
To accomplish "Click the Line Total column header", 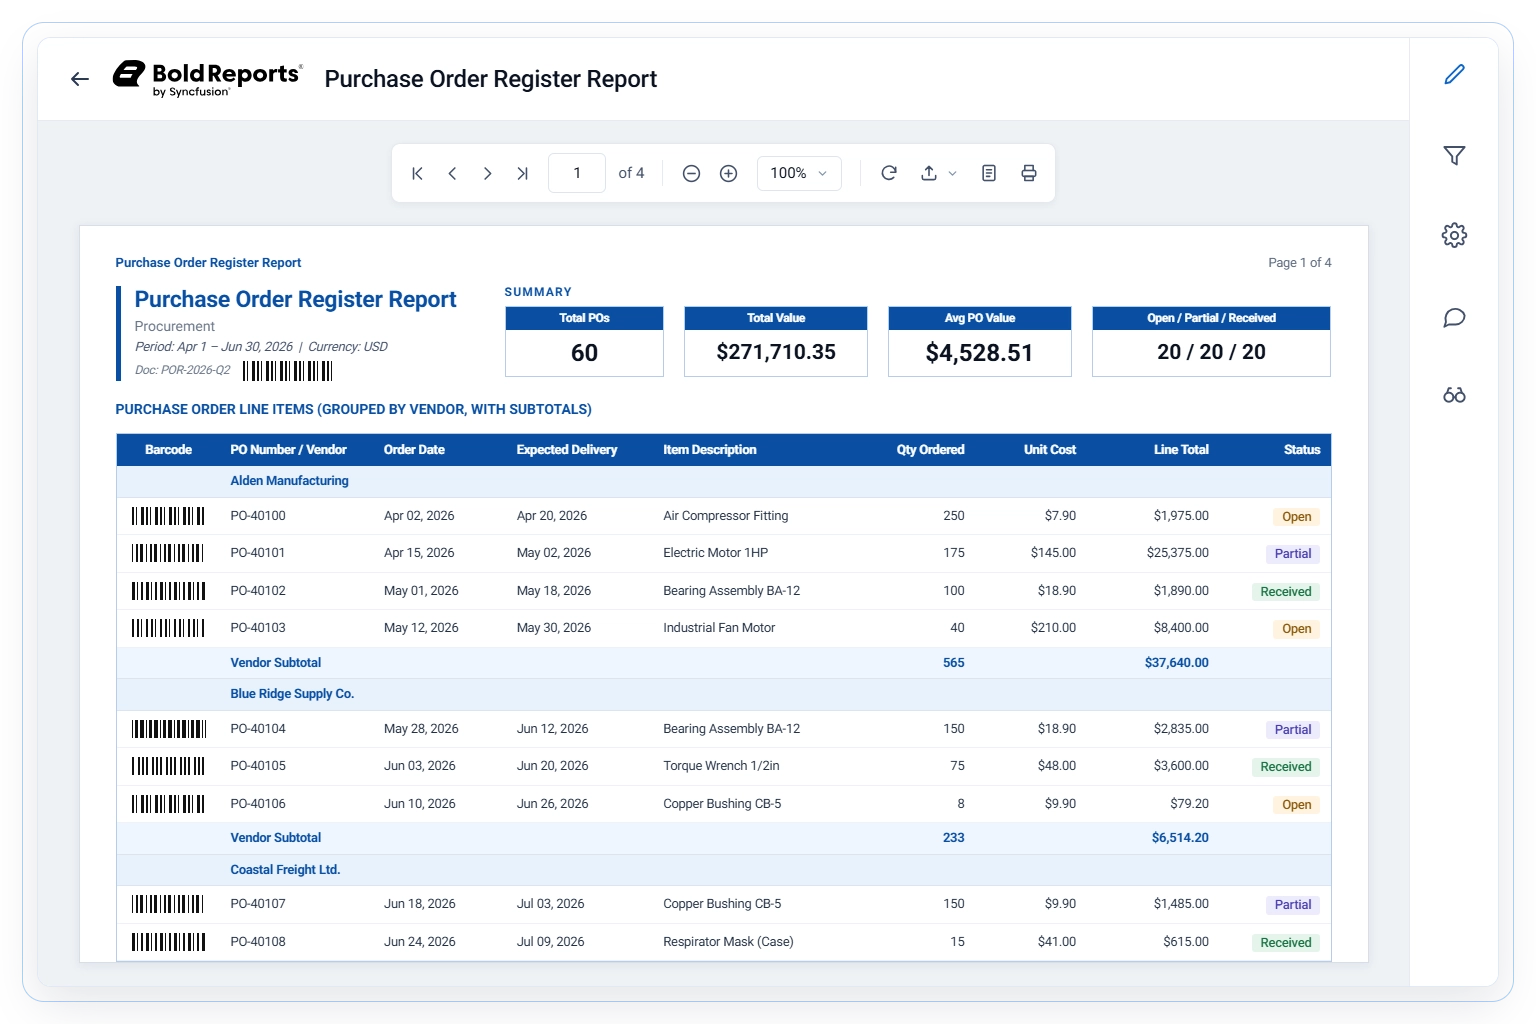I will (1181, 450).
